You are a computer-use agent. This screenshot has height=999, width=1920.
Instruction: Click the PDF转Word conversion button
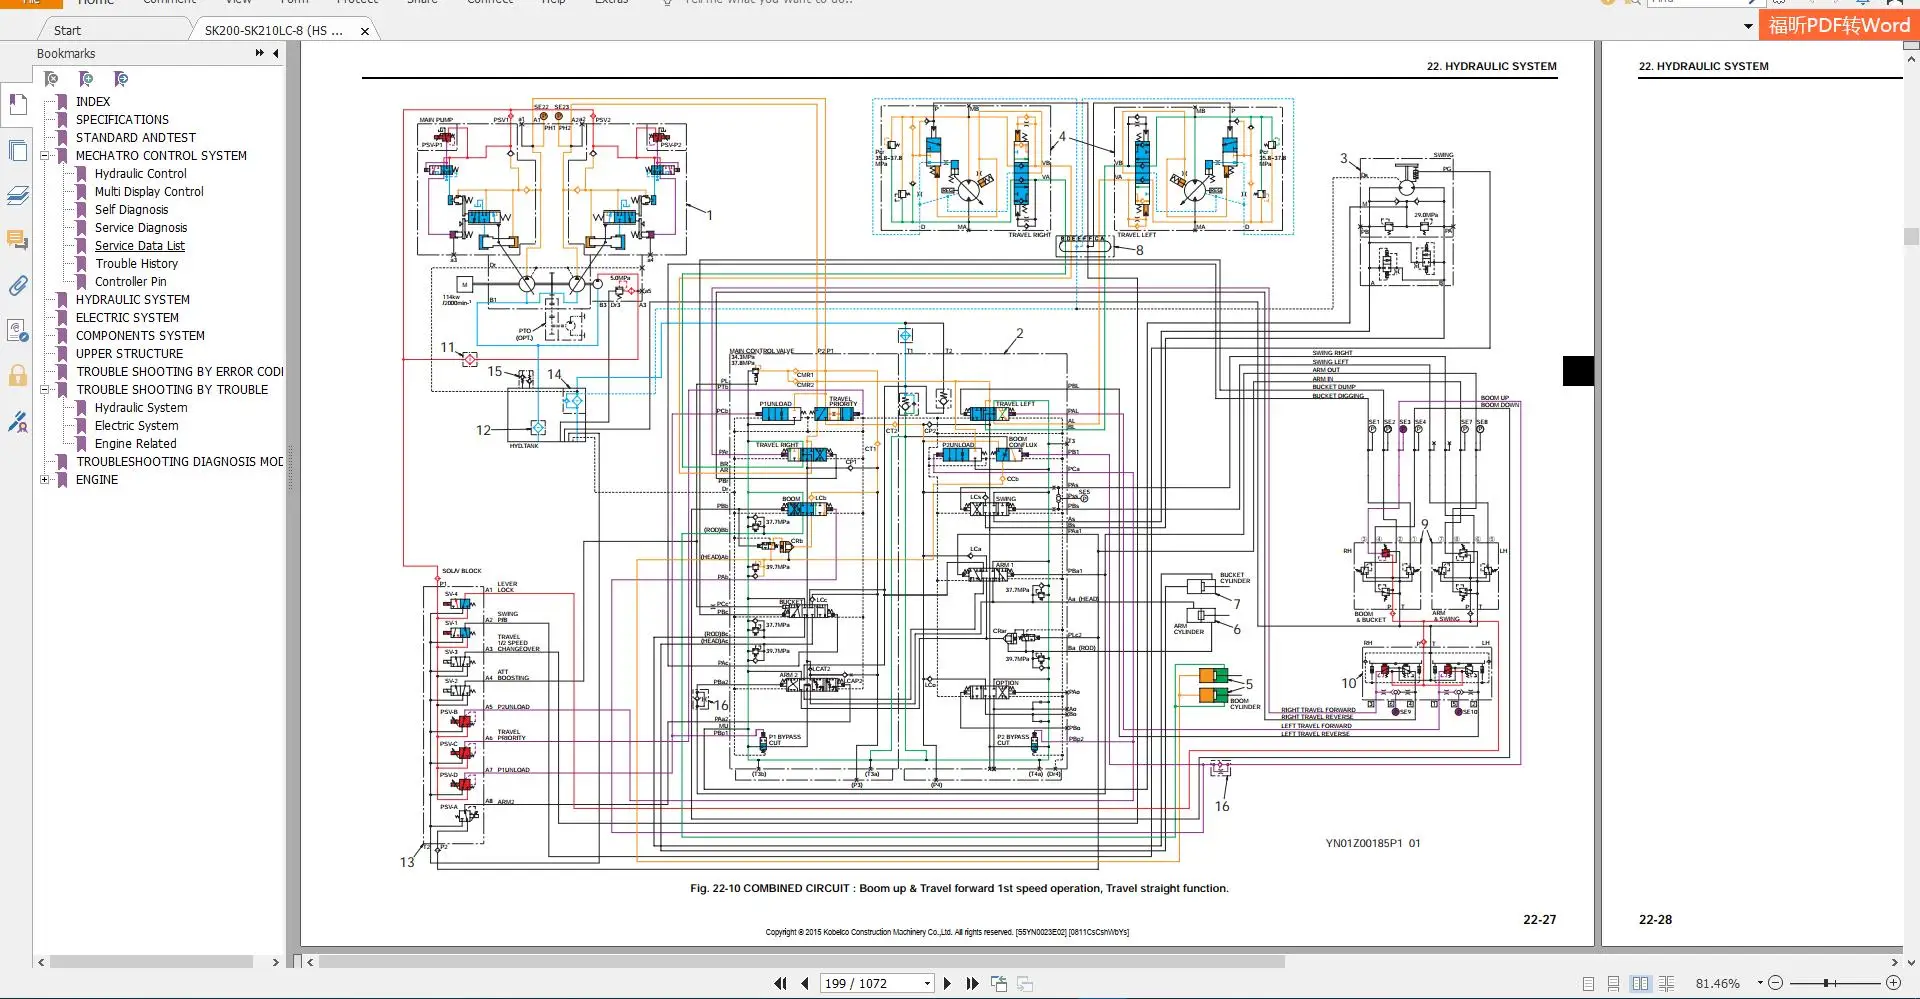[1838, 25]
